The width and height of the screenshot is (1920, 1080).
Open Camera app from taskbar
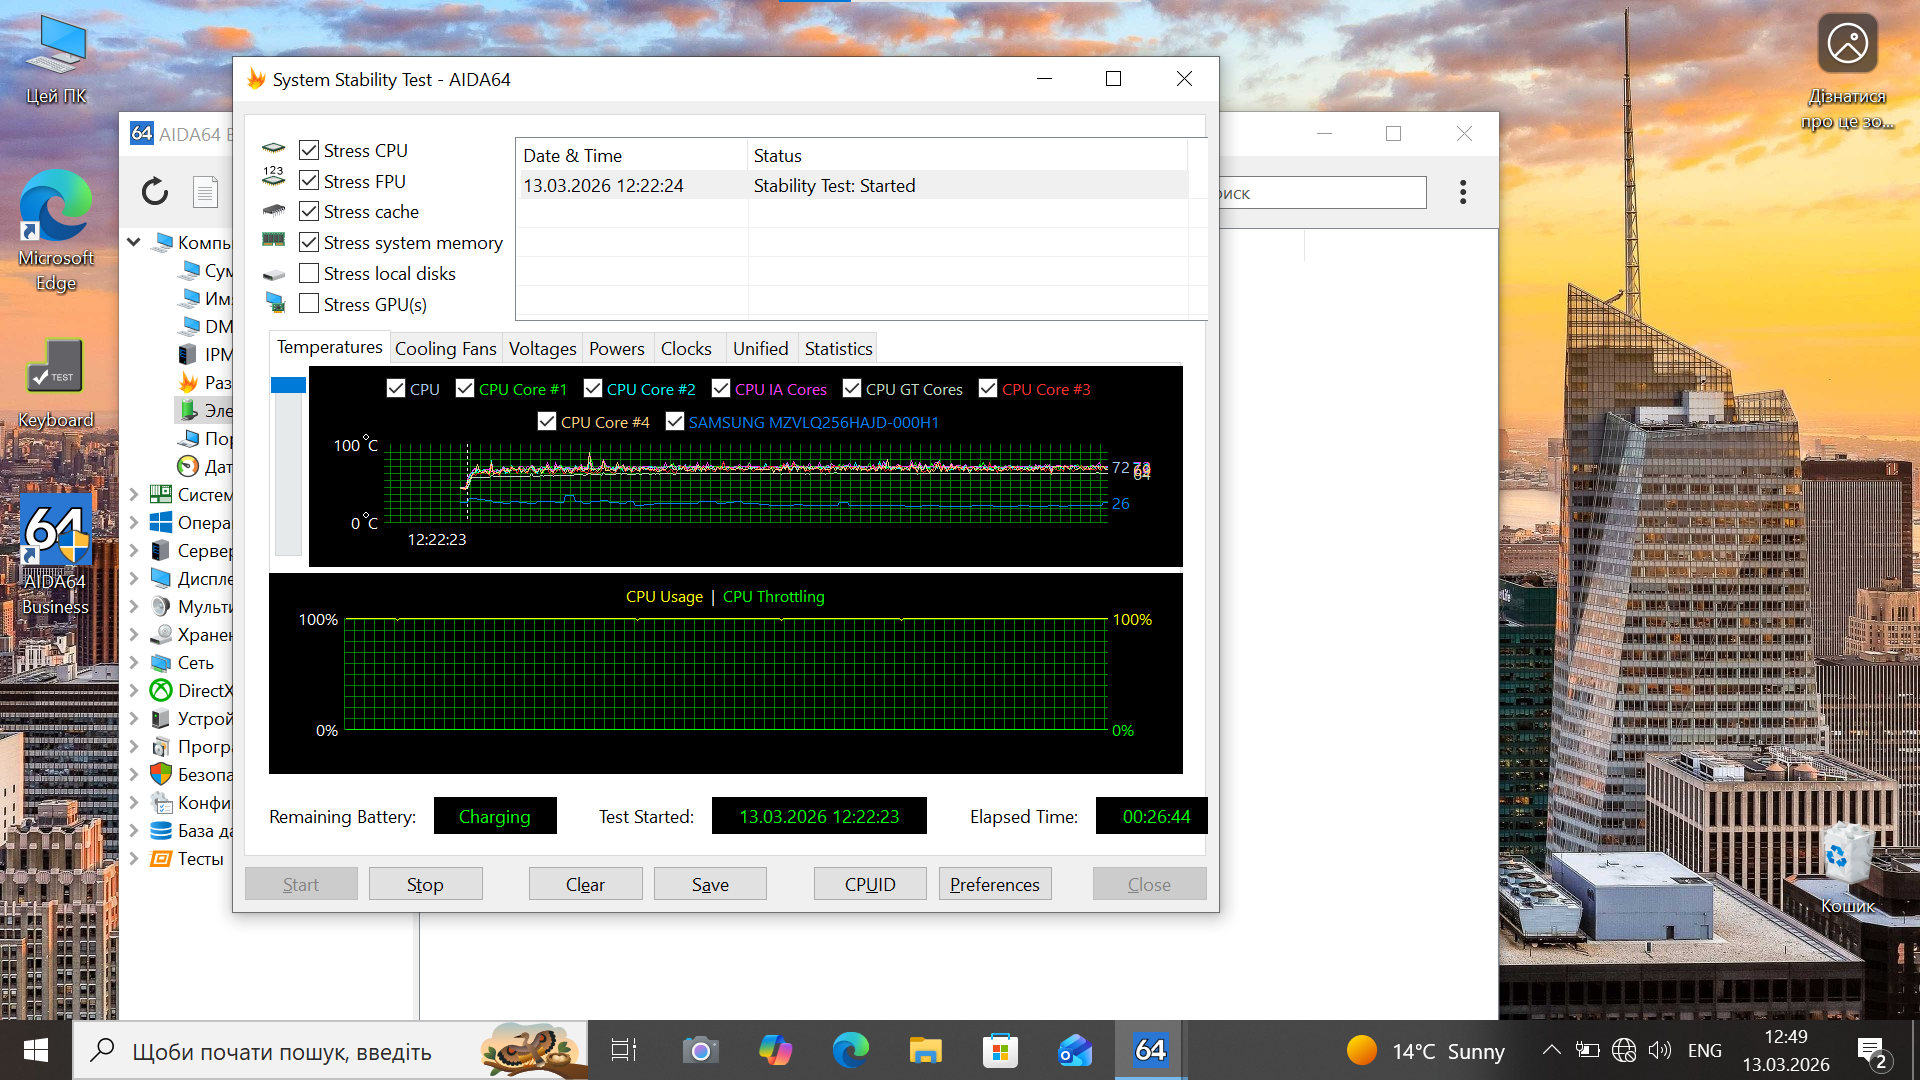(x=700, y=1050)
